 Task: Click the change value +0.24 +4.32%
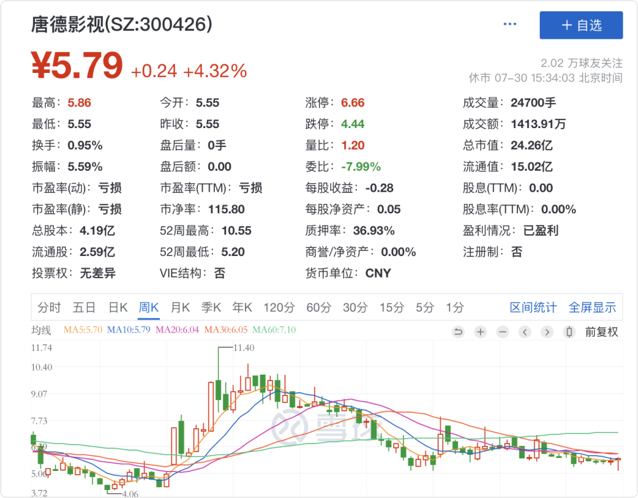pos(189,71)
